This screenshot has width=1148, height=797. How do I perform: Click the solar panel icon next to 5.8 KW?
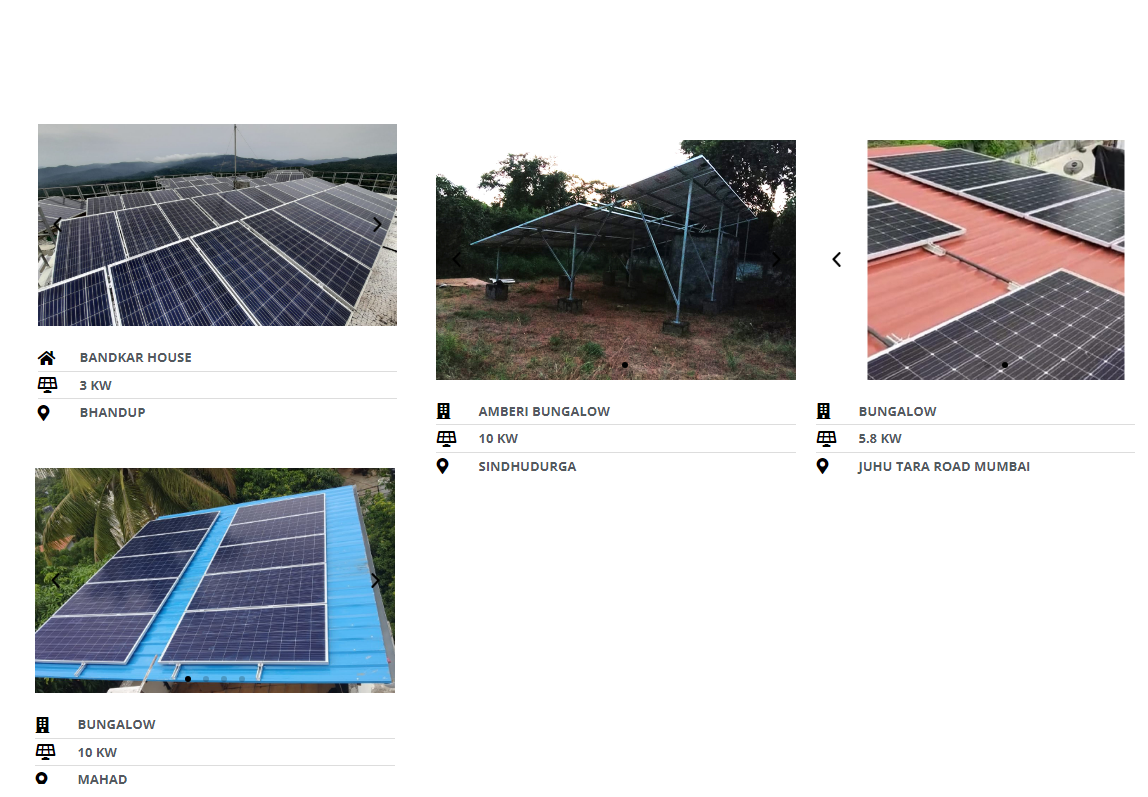pos(826,438)
